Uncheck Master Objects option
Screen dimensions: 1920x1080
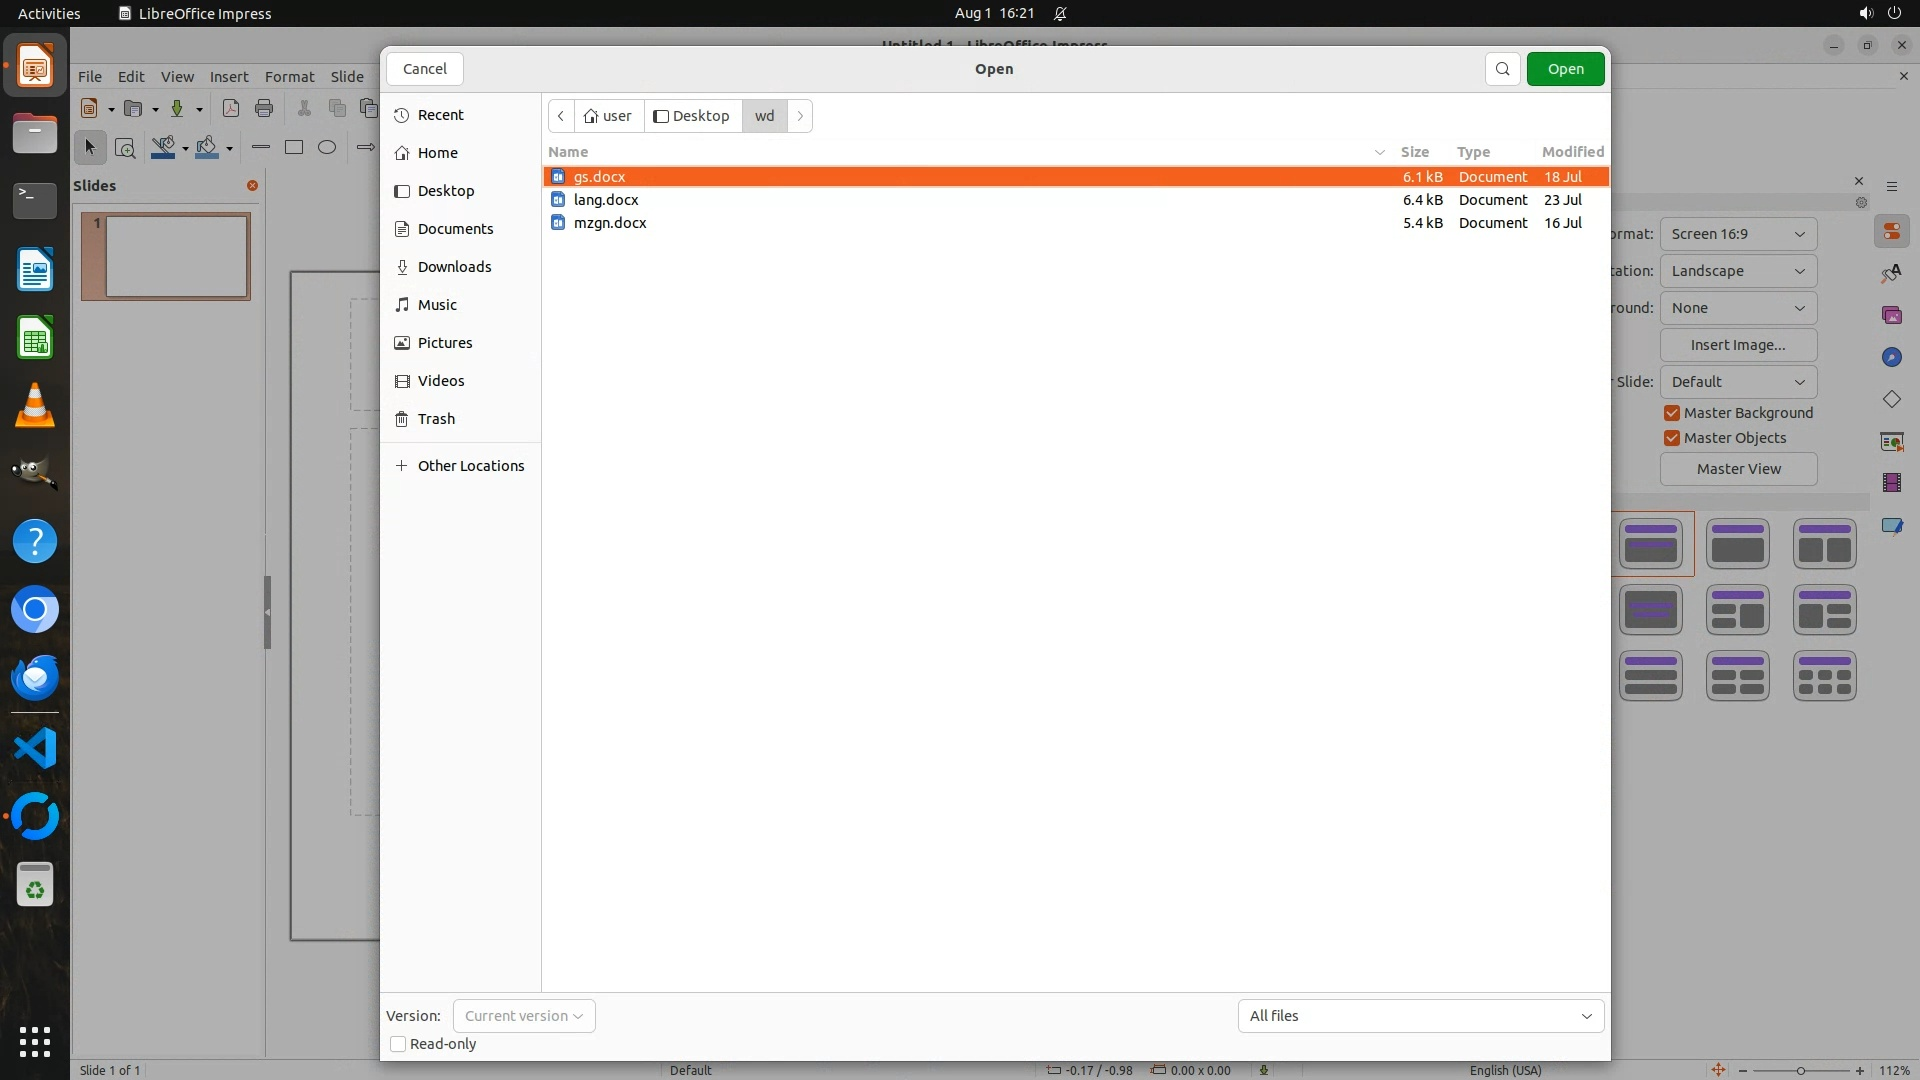point(1672,438)
